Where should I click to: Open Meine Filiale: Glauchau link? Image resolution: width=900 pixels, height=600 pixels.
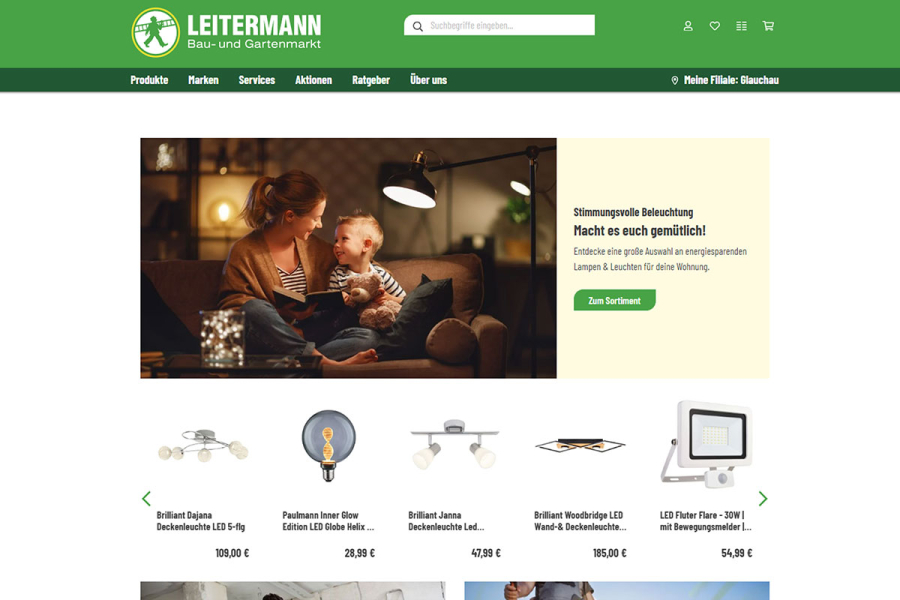[731, 80]
